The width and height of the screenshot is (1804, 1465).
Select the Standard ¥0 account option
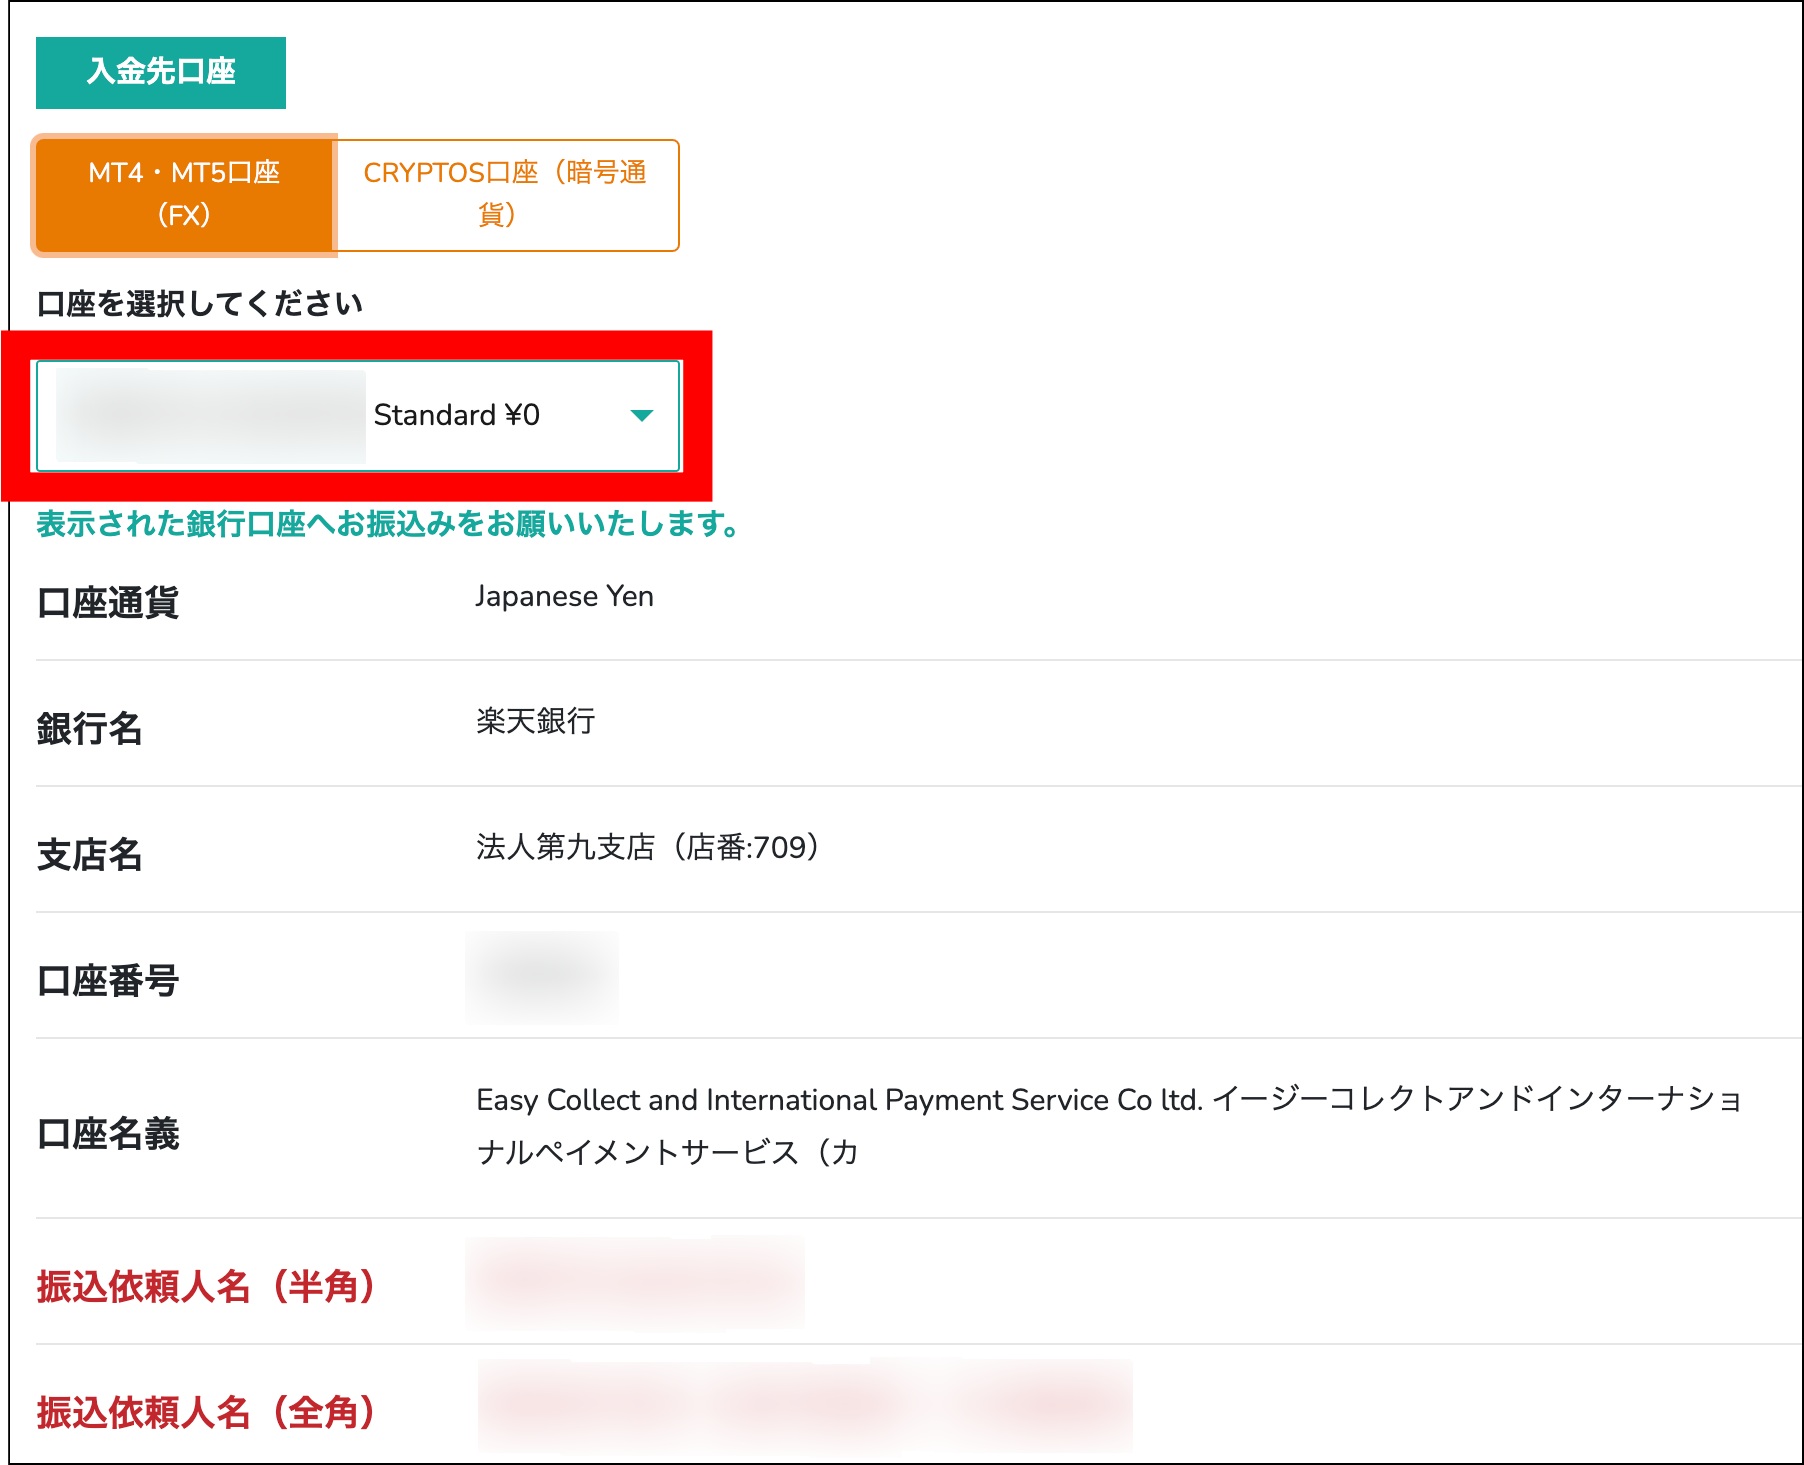458,415
